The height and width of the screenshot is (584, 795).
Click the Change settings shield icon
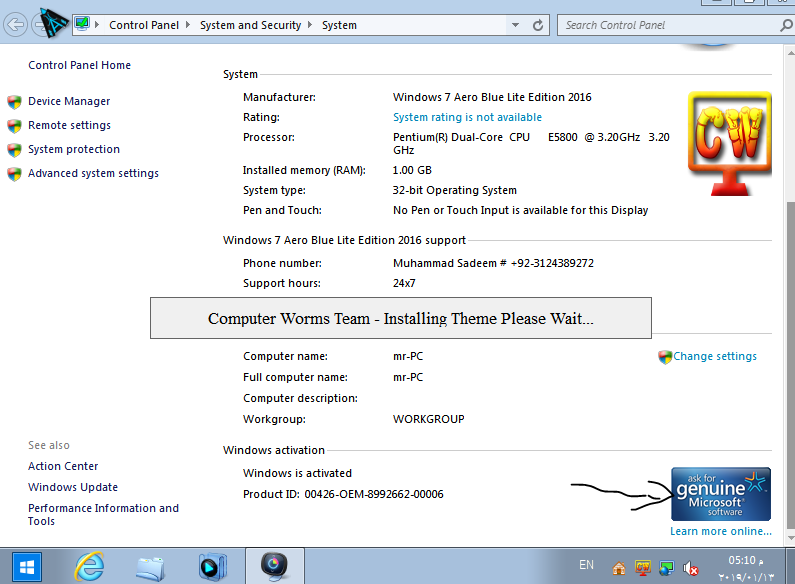pos(665,357)
